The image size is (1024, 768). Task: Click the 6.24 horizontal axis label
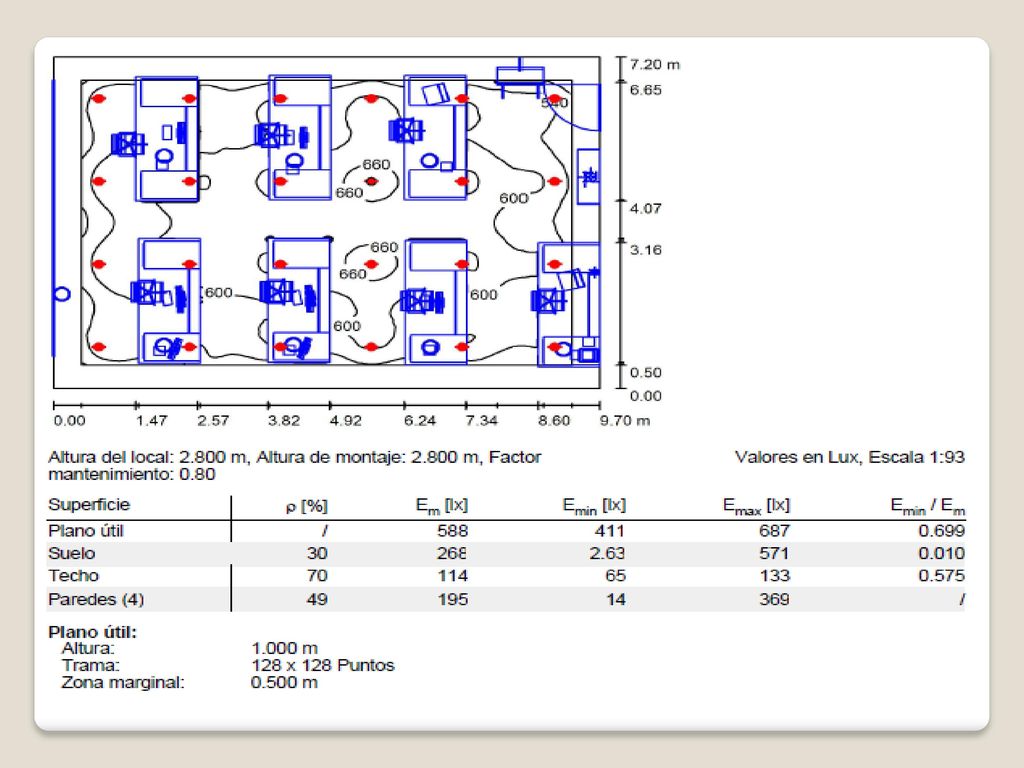pyautogui.click(x=419, y=421)
